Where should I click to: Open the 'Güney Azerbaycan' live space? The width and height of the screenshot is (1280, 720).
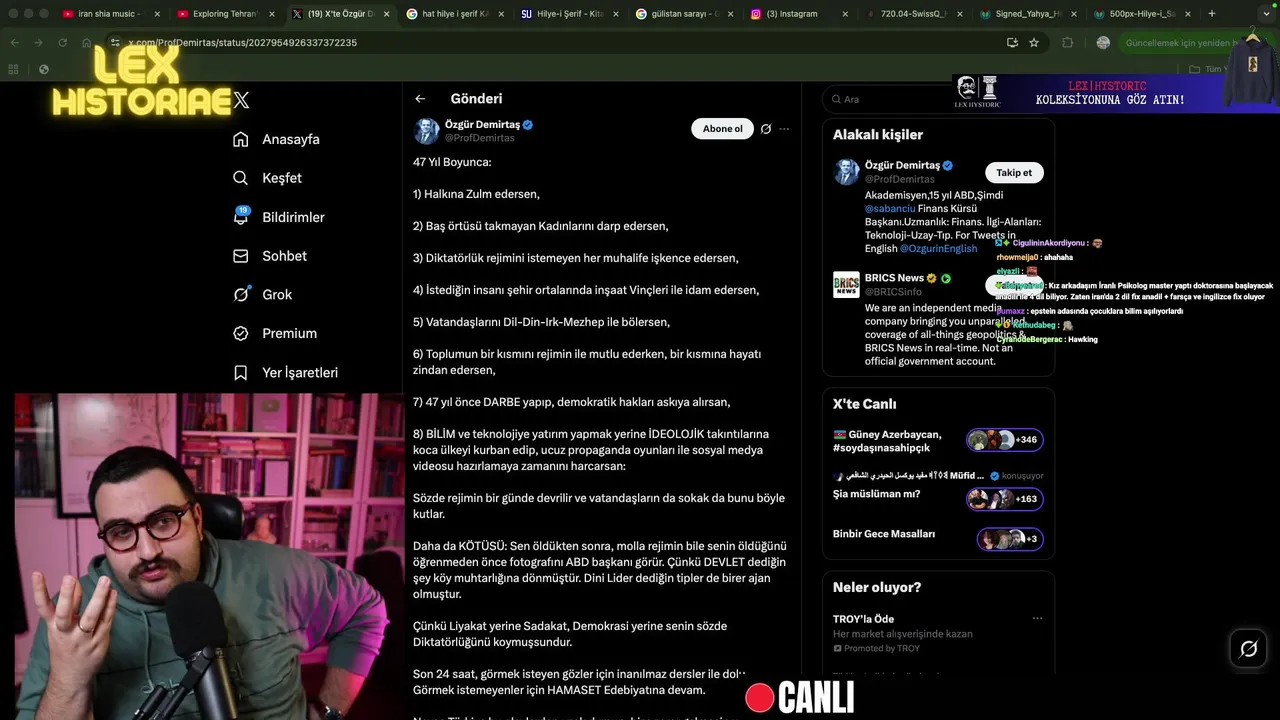point(887,441)
